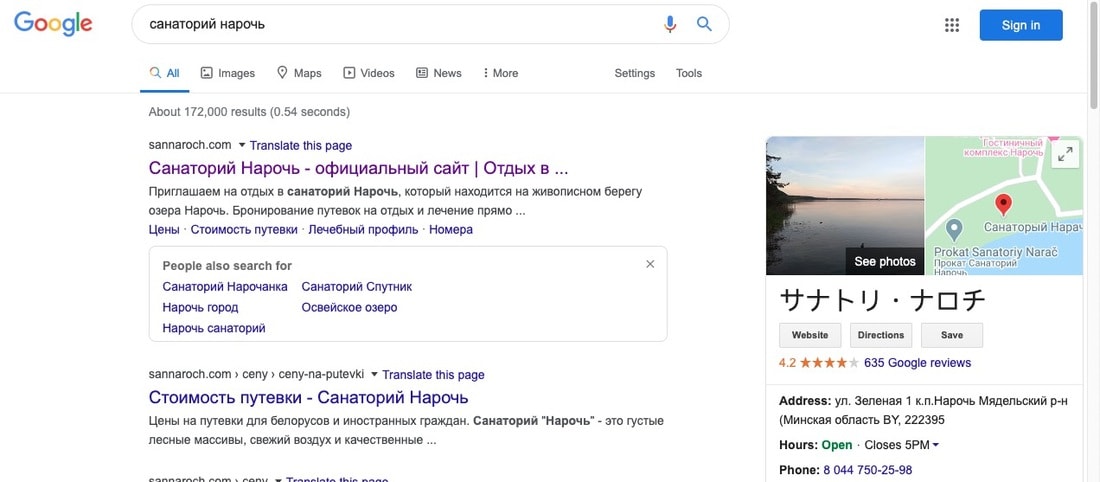Switch to the Images tab
The width and height of the screenshot is (1100, 482).
click(x=228, y=73)
